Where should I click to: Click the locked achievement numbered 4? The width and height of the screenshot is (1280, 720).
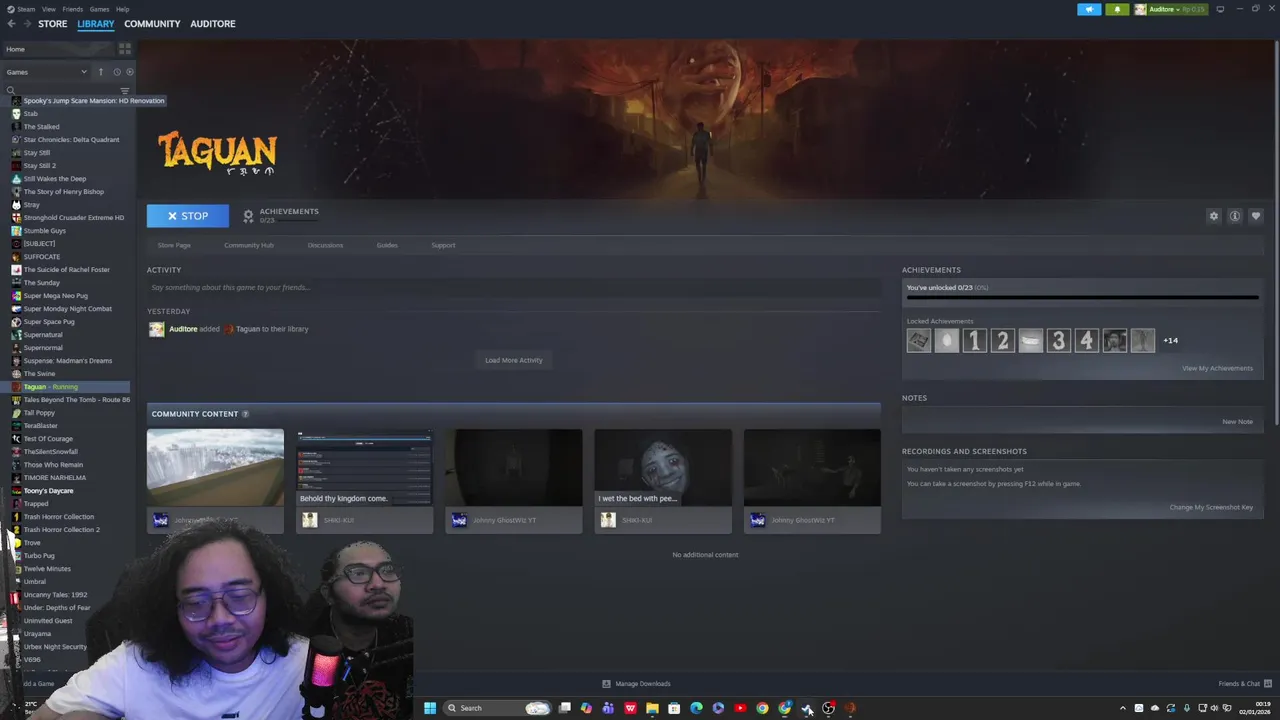1087,341
